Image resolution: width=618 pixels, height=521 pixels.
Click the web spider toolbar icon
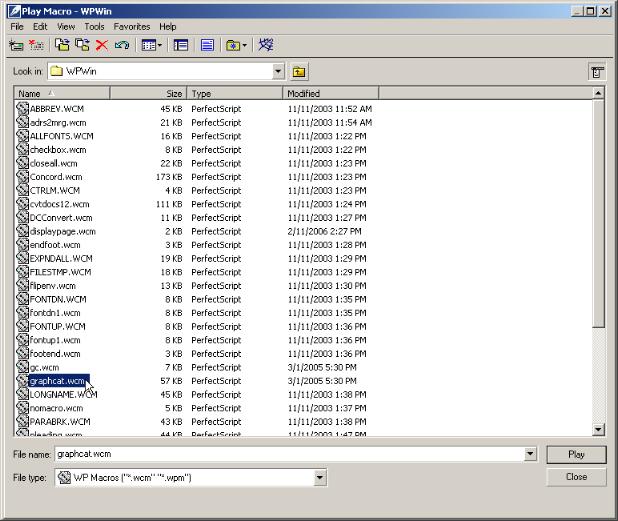coord(266,45)
